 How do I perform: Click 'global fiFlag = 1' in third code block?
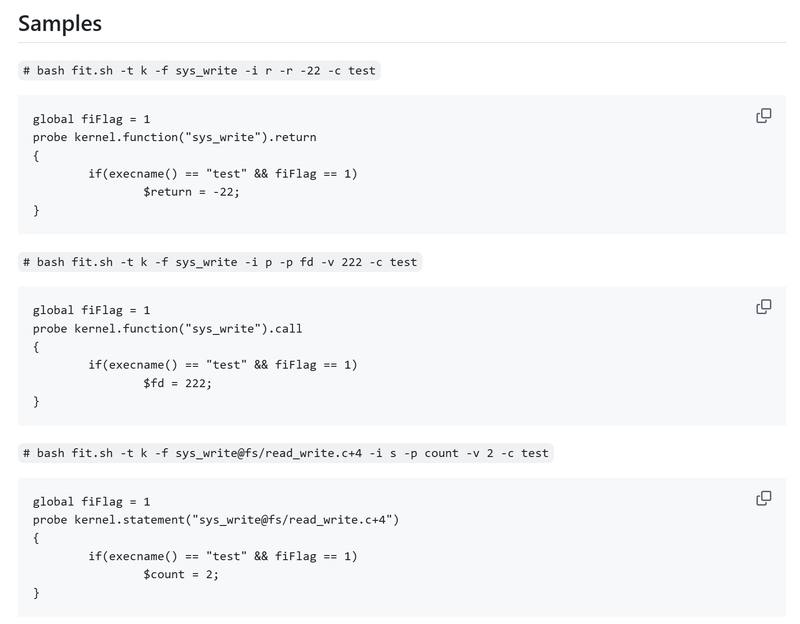(x=91, y=502)
